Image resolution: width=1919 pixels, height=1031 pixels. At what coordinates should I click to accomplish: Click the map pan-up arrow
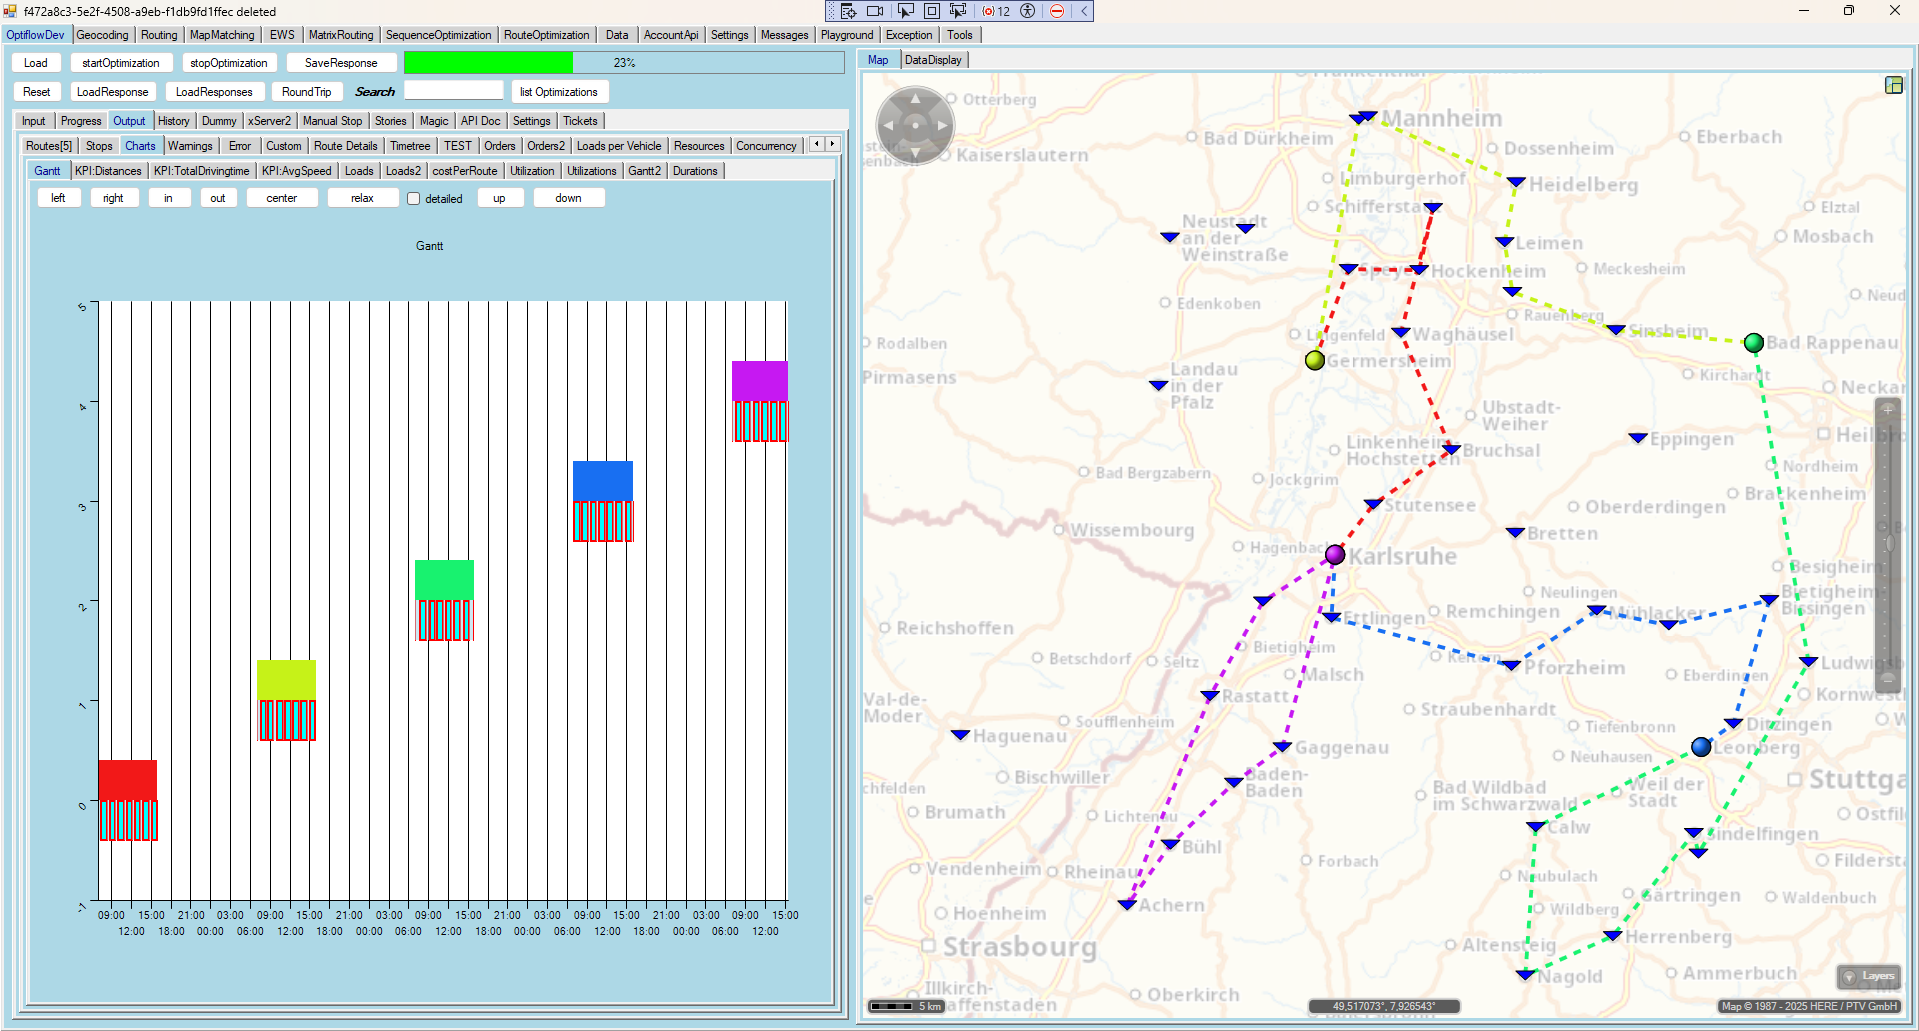tap(915, 98)
